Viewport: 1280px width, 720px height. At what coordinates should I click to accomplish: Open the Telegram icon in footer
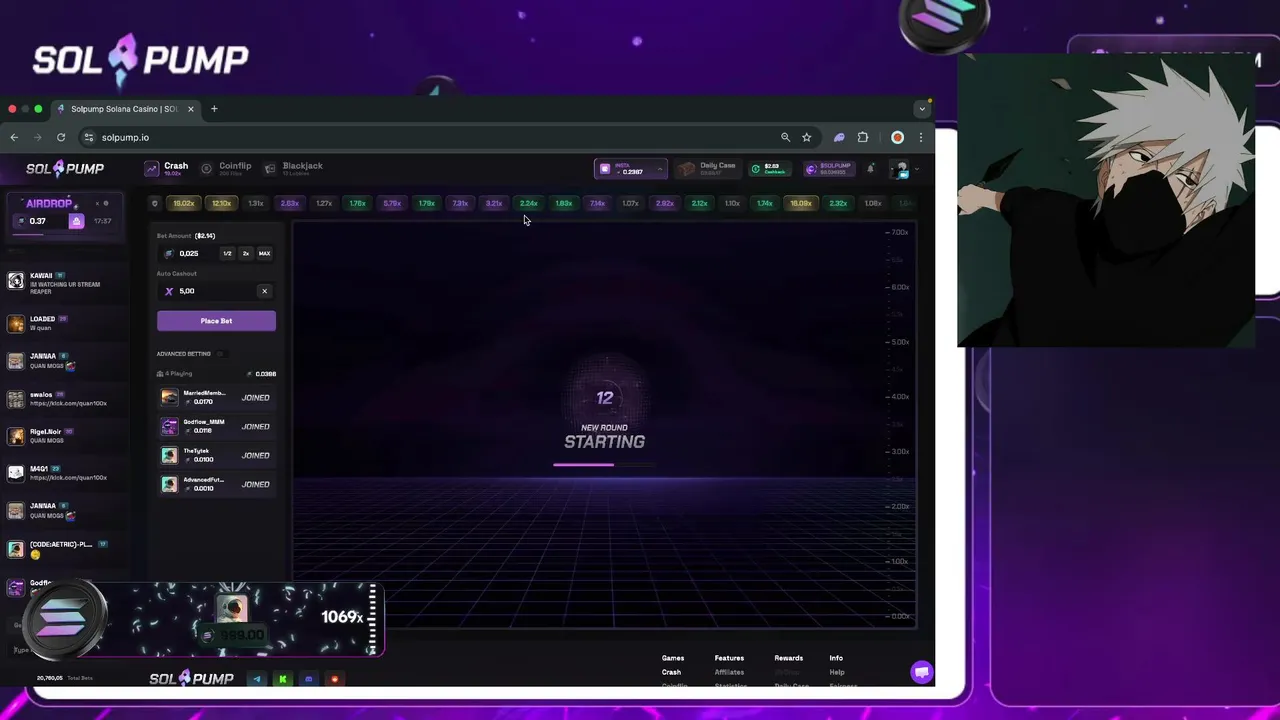coord(257,679)
